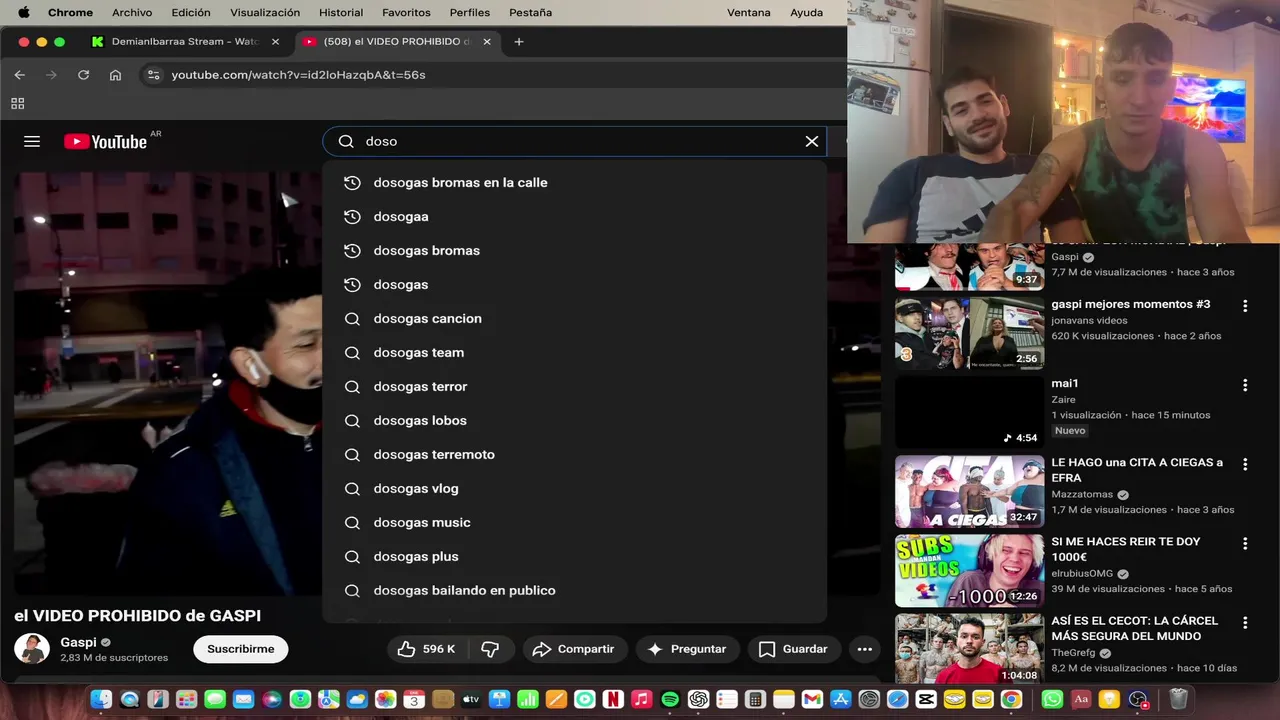Image resolution: width=1280 pixels, height=720 pixels.
Task: Open the Historial menu
Action: click(x=341, y=12)
